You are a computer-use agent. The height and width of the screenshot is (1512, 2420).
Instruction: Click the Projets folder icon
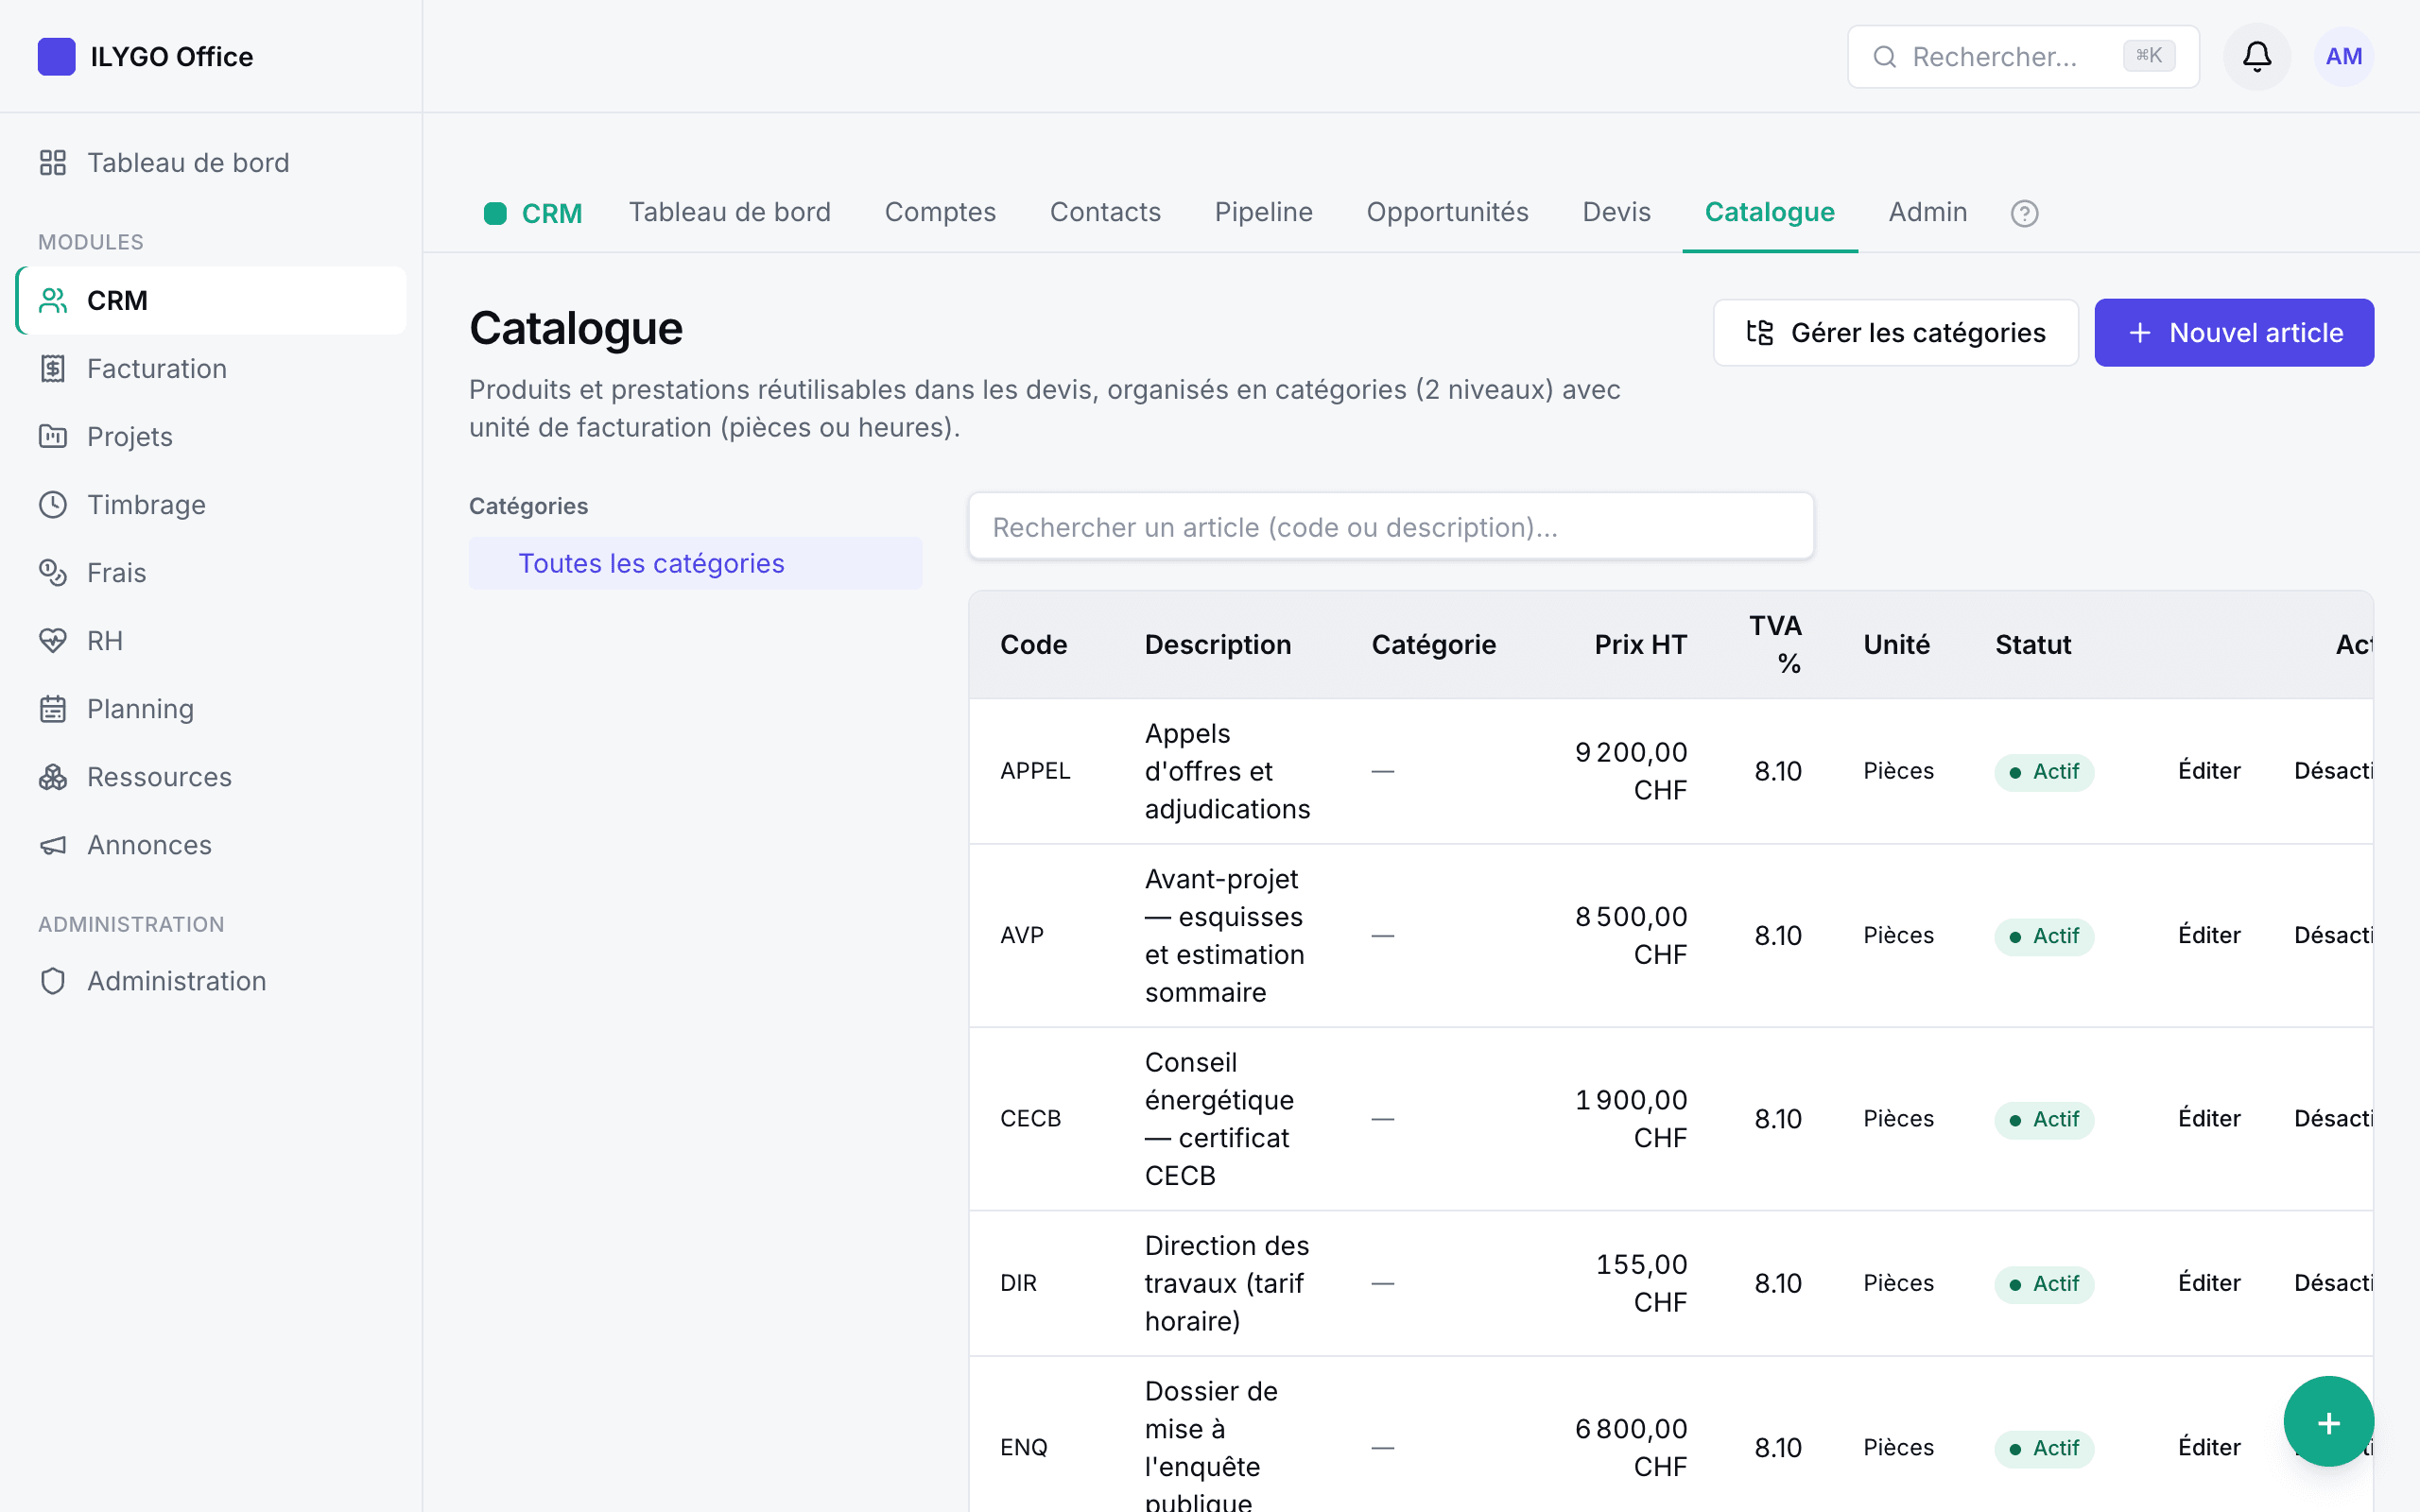53,437
